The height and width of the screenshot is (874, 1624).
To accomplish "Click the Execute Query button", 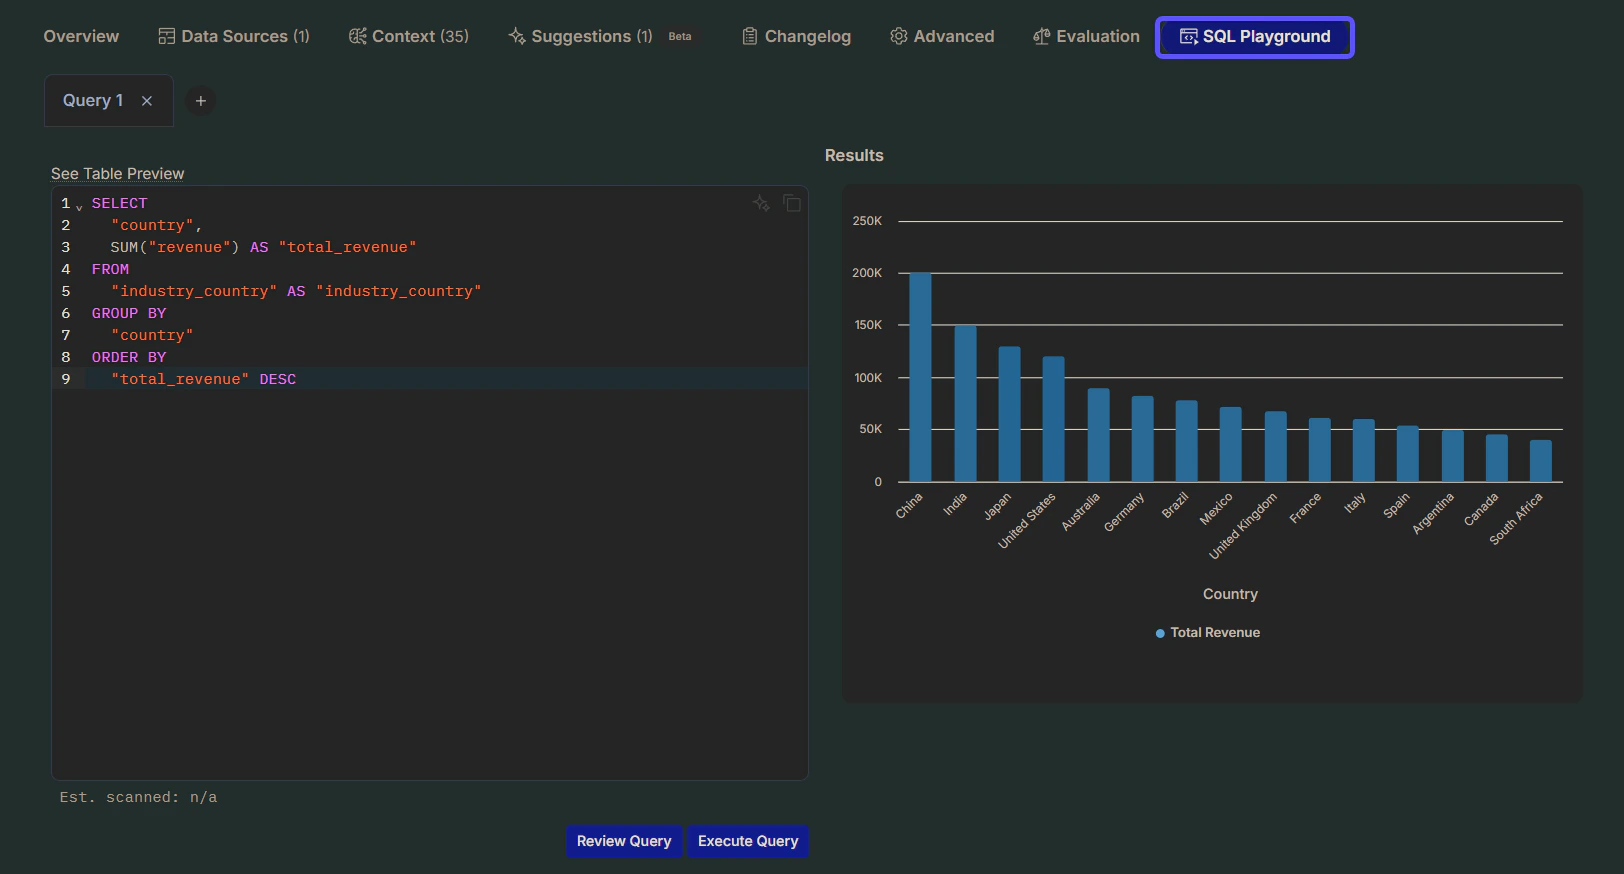I will click(x=748, y=841).
